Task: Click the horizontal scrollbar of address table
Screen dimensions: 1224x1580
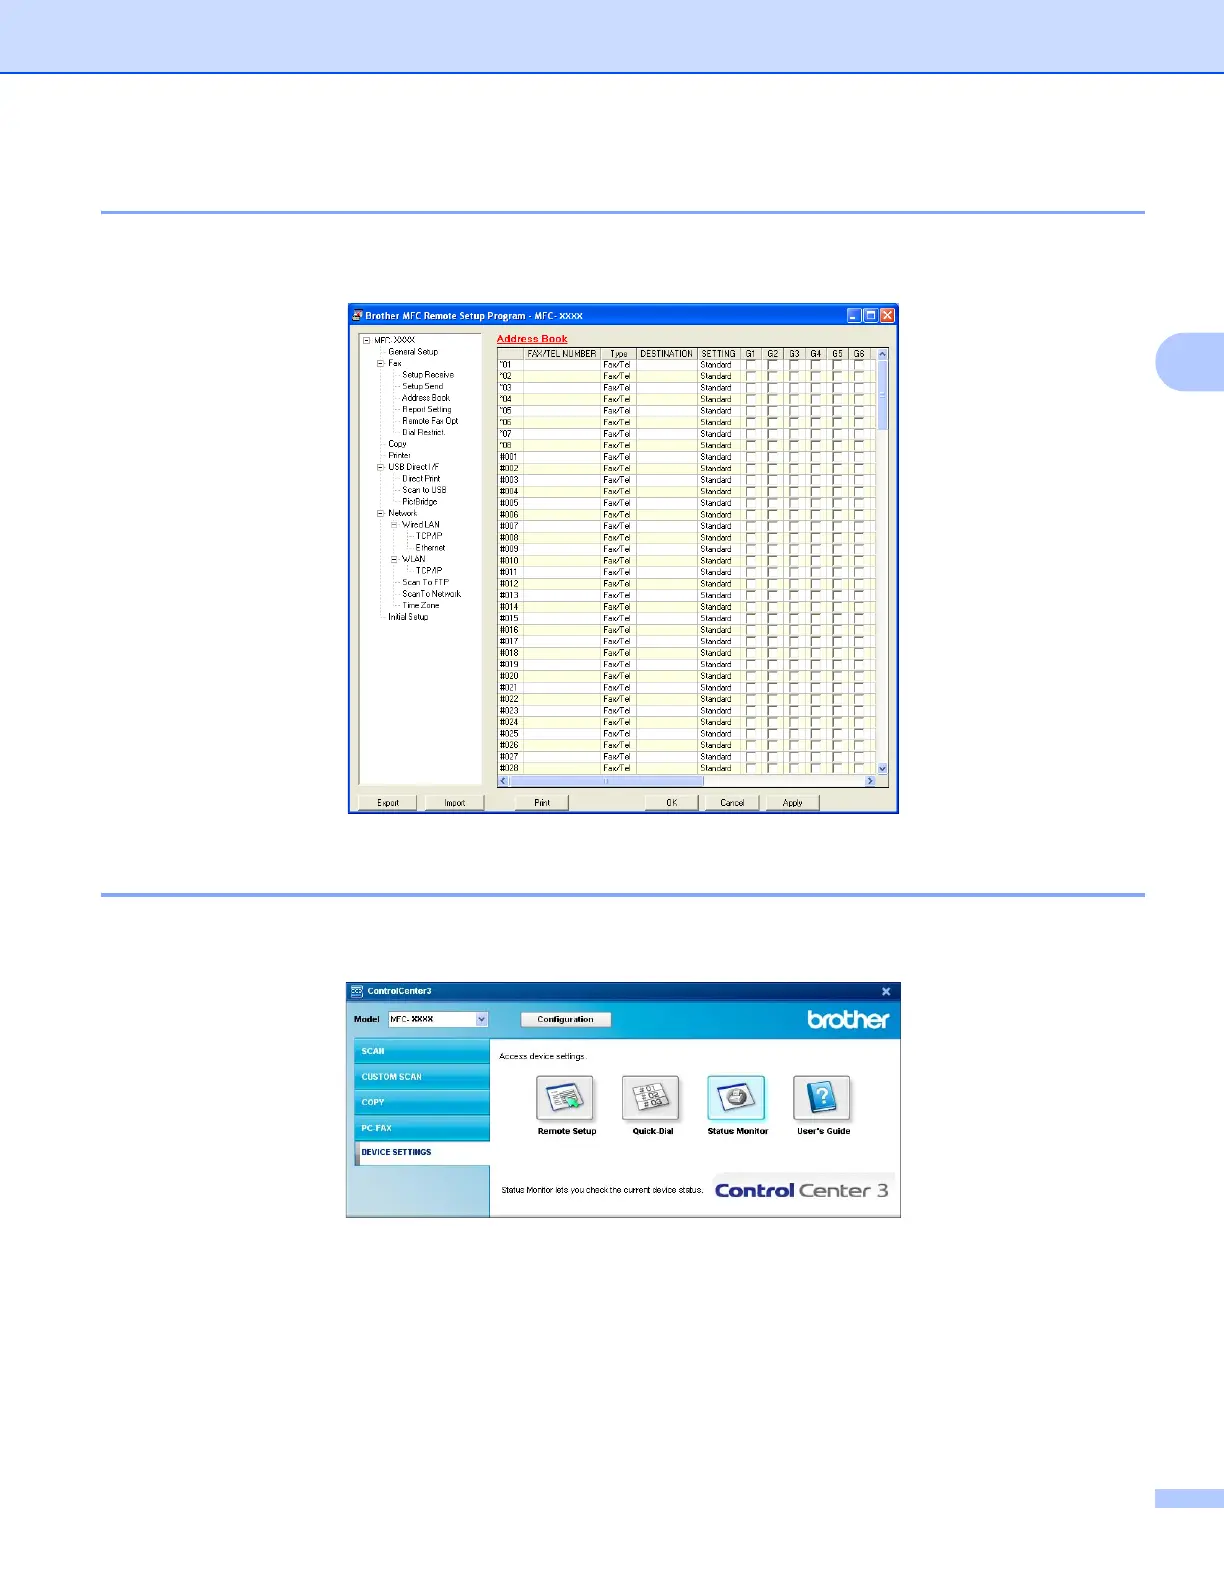Action: point(607,781)
